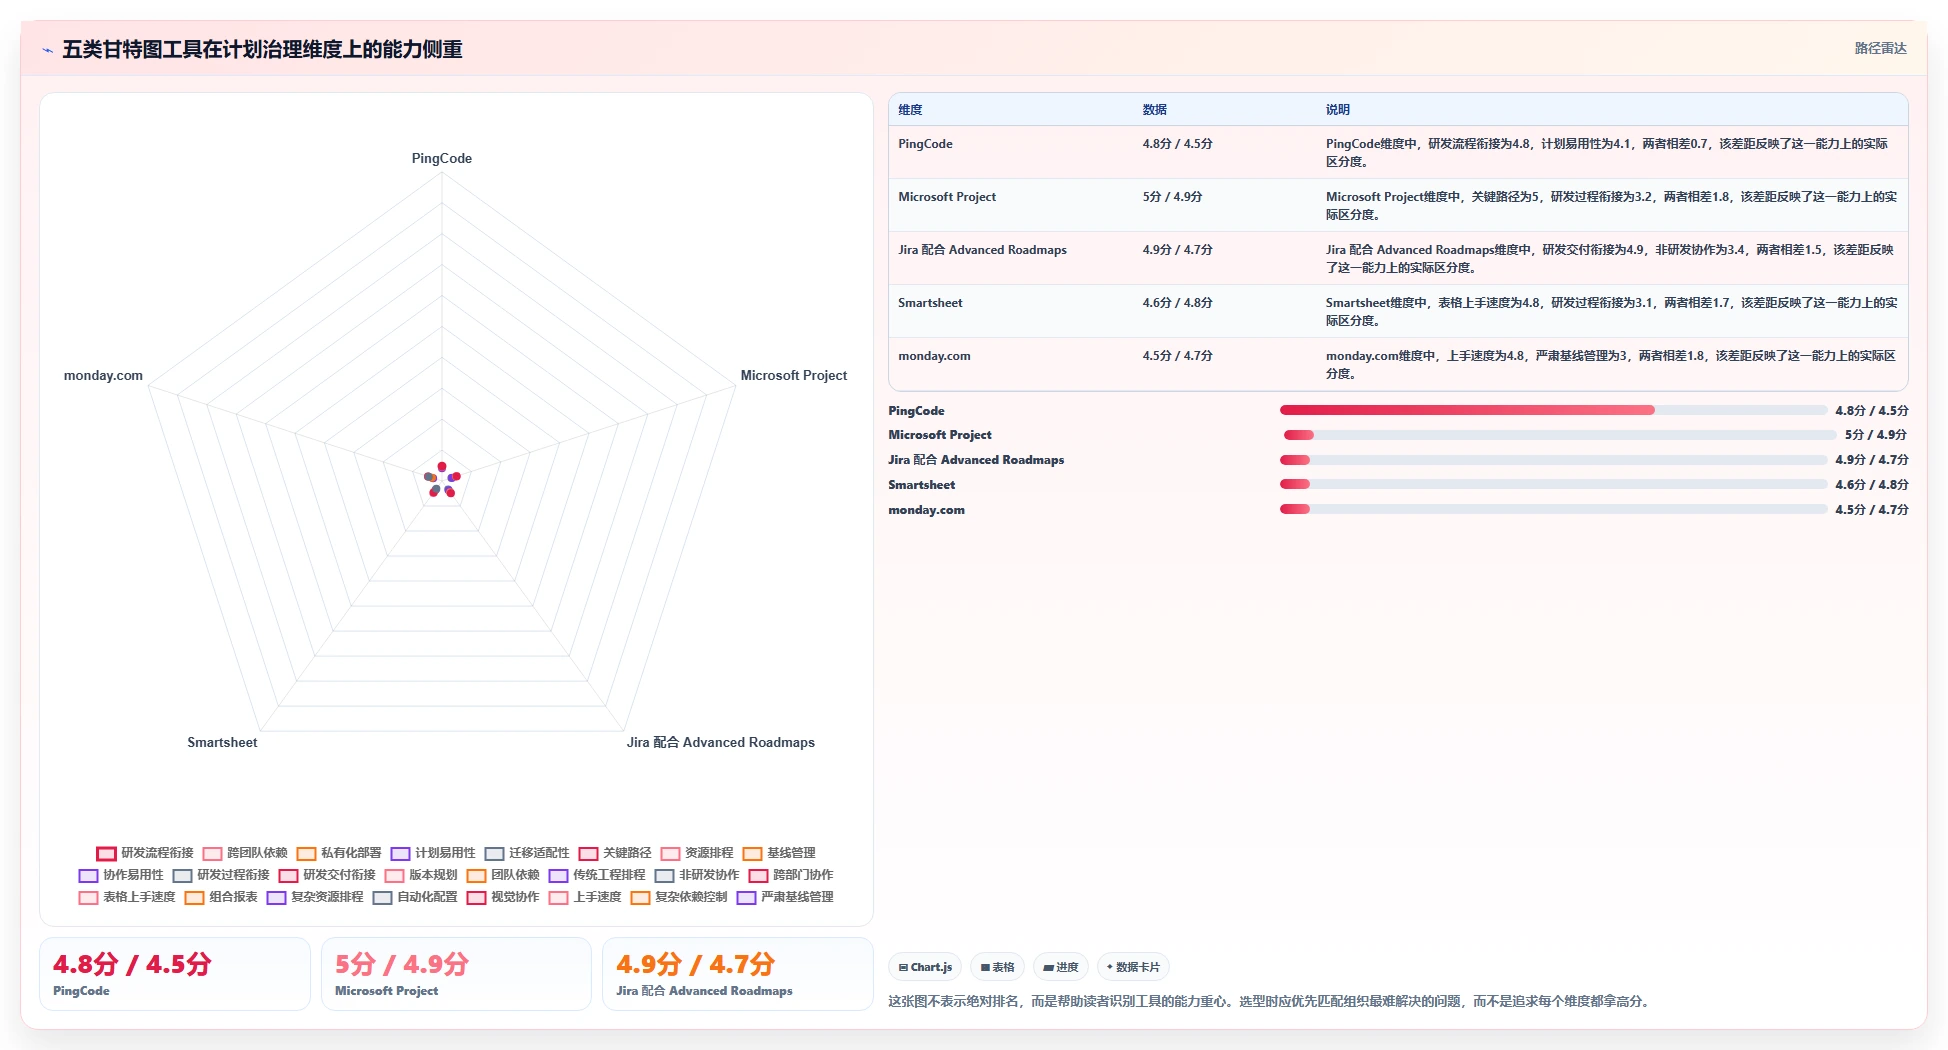The height and width of the screenshot is (1050, 1948).
Task: Hide the 复杂依赖控制 legend series
Action: [x=679, y=897]
